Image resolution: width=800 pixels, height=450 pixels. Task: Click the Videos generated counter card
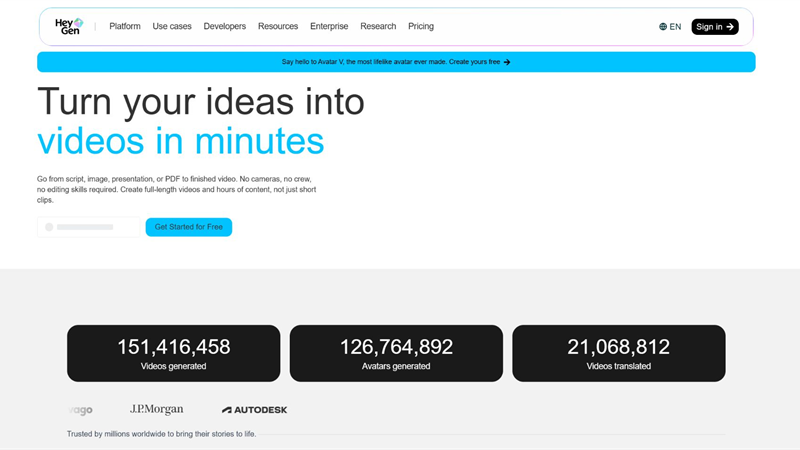tap(173, 353)
